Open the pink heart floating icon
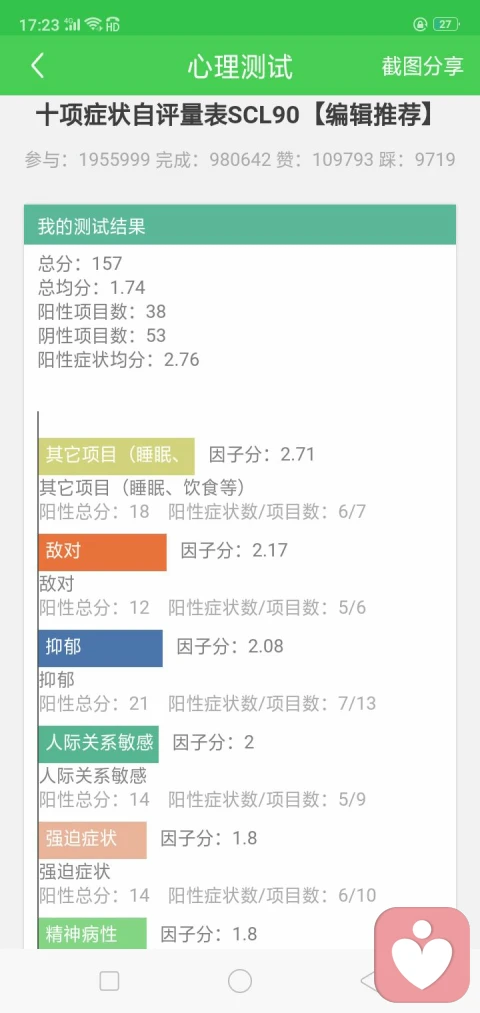This screenshot has height=1013, width=480. pos(422,955)
